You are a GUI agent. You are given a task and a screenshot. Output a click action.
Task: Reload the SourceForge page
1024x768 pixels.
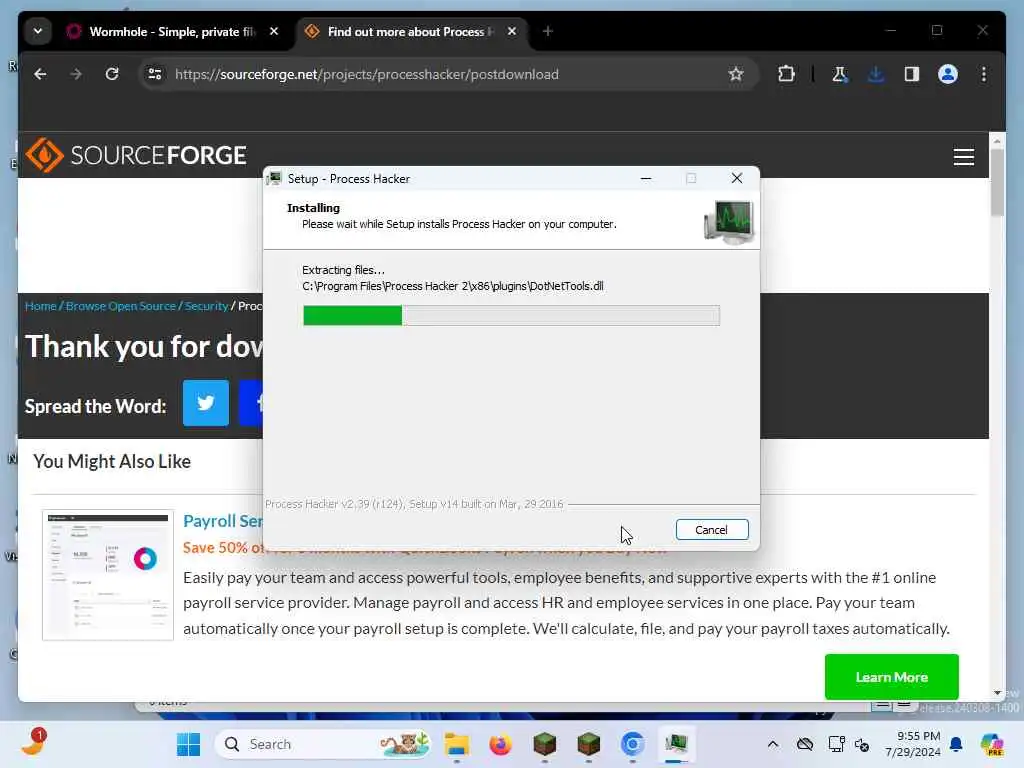(x=112, y=74)
